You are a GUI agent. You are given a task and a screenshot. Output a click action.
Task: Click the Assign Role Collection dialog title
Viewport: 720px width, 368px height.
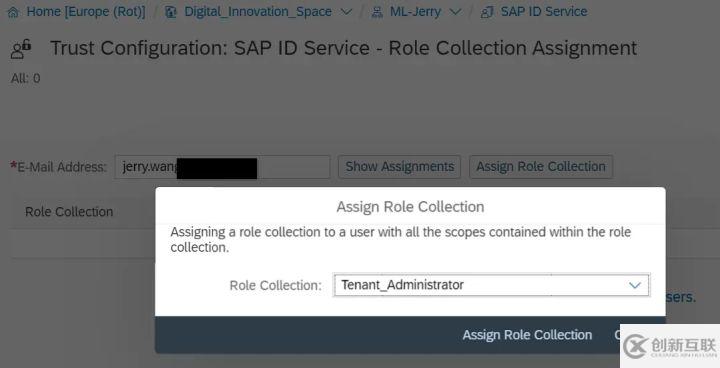pyautogui.click(x=411, y=207)
